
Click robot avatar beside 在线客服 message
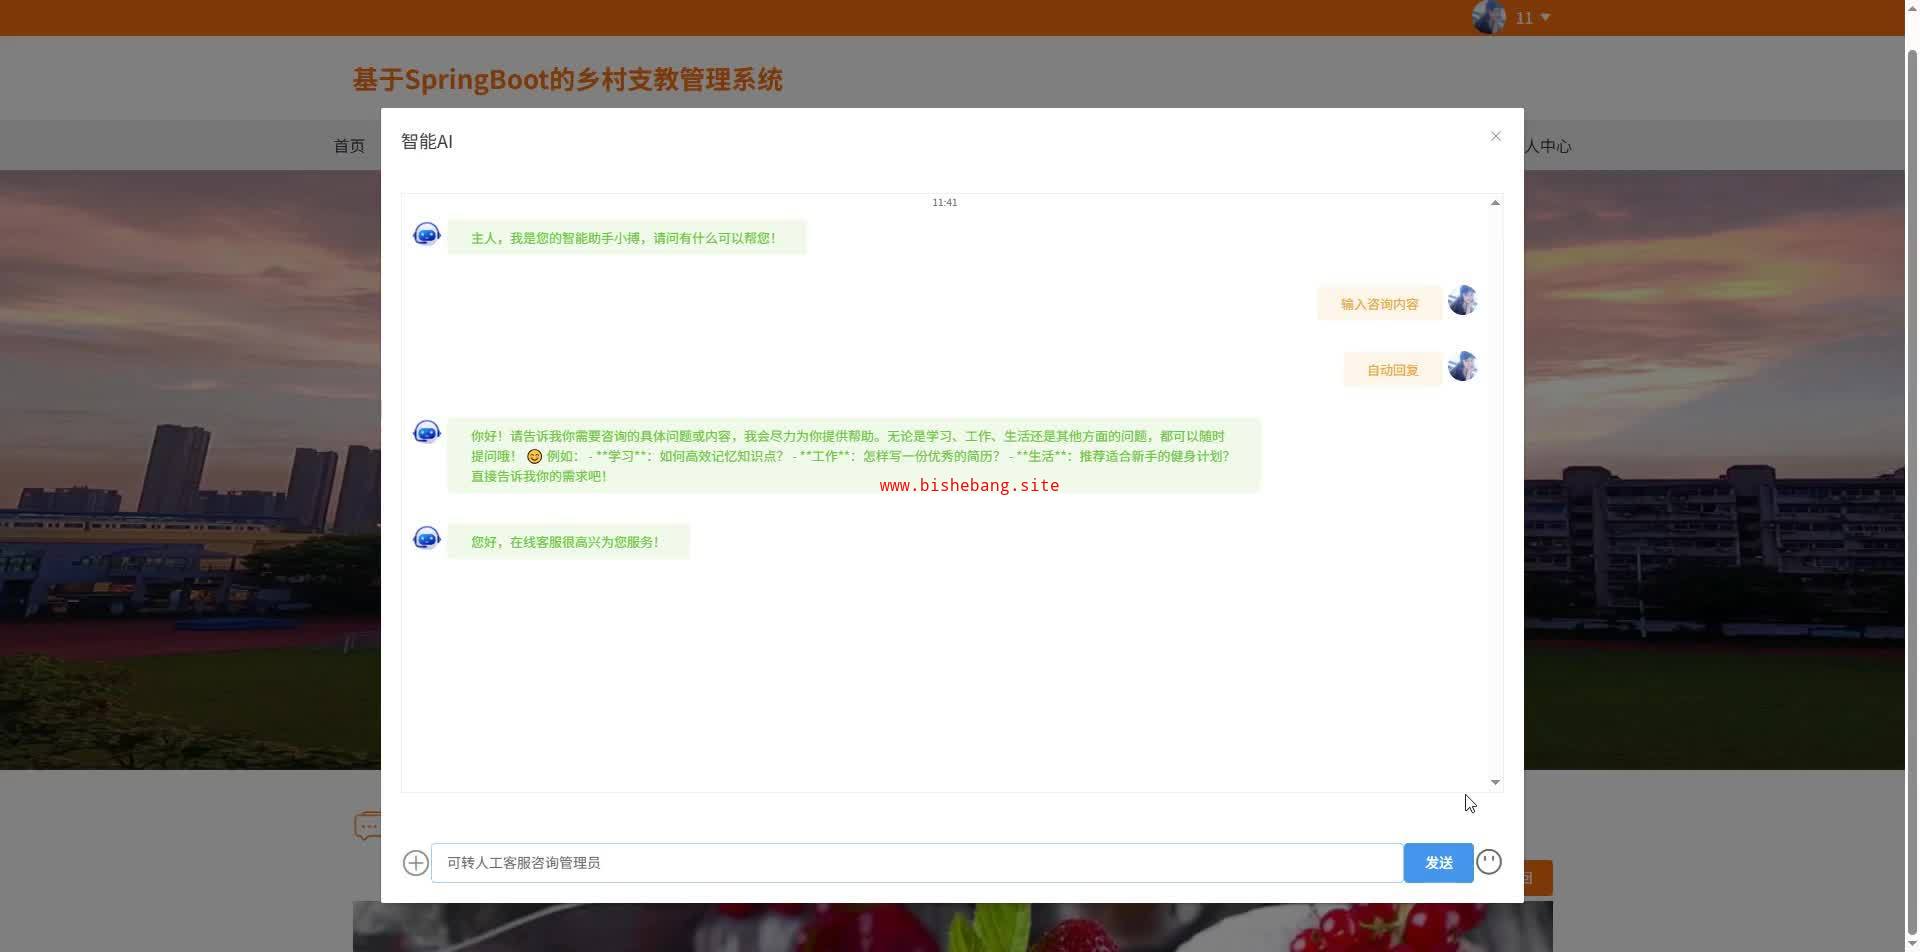coord(427,539)
